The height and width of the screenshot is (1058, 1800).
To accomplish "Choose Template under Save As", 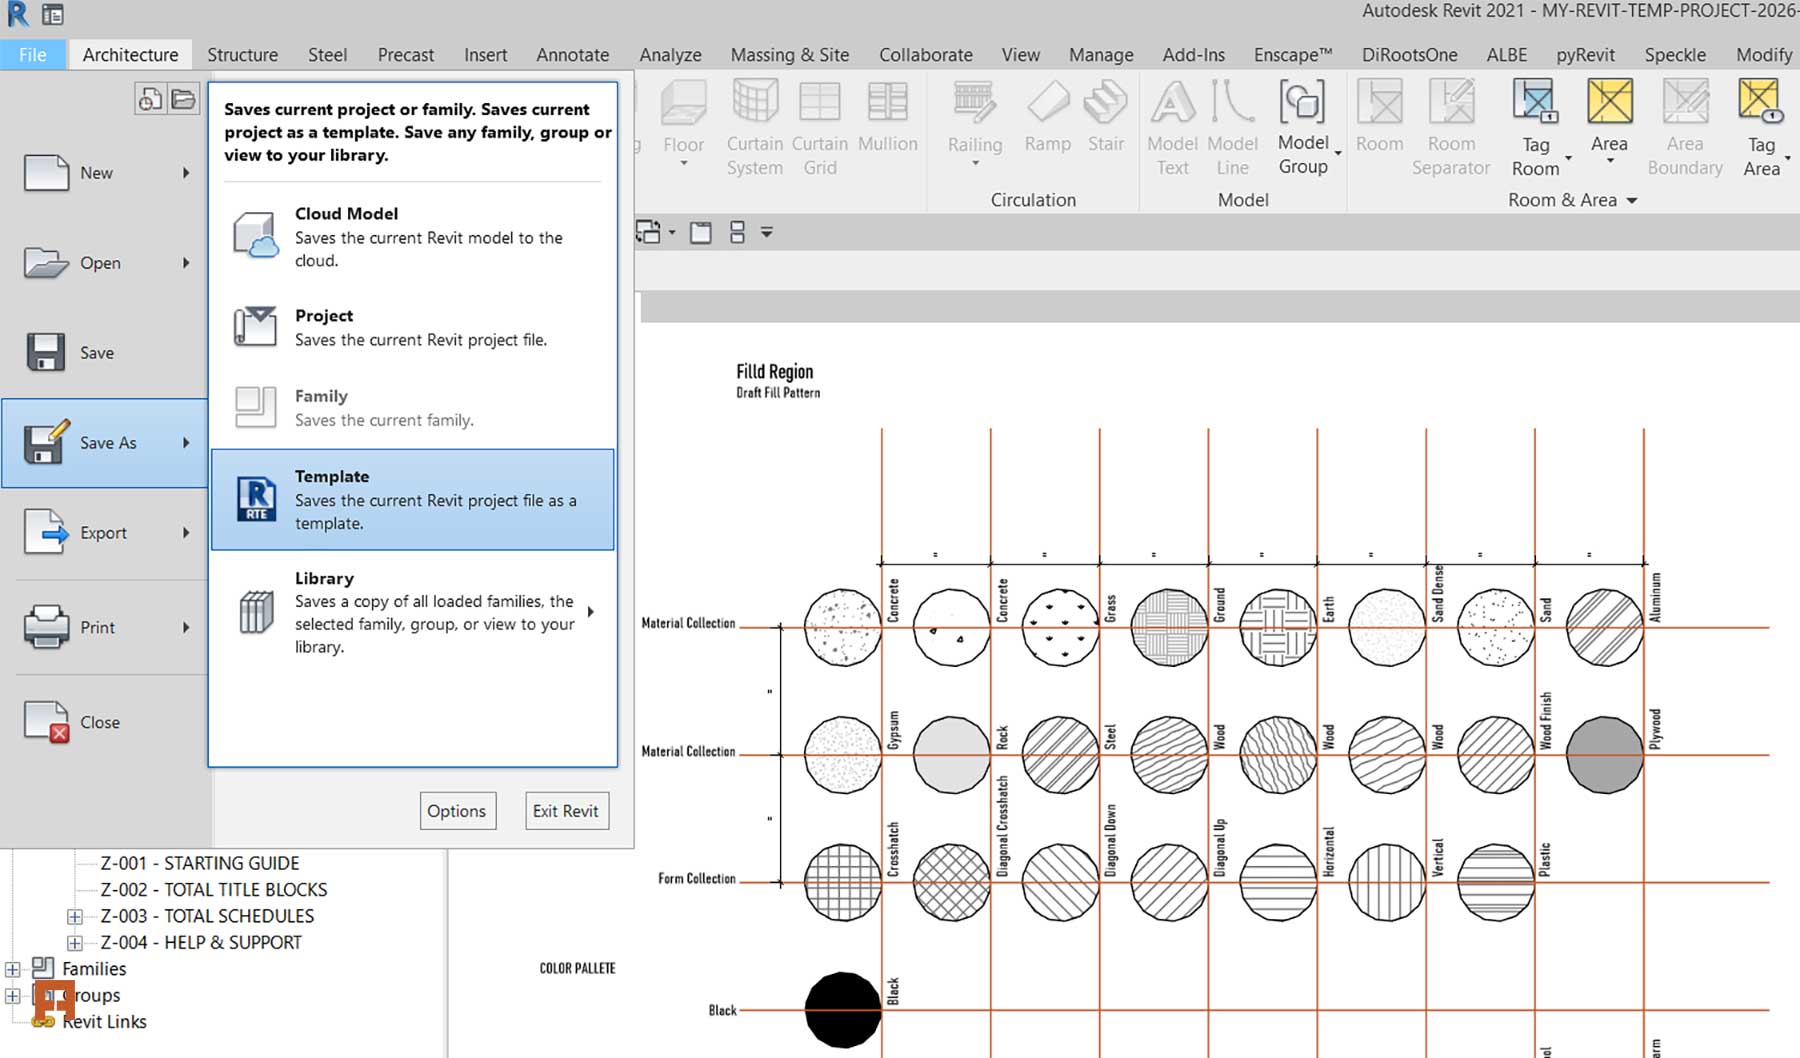I will (x=413, y=499).
